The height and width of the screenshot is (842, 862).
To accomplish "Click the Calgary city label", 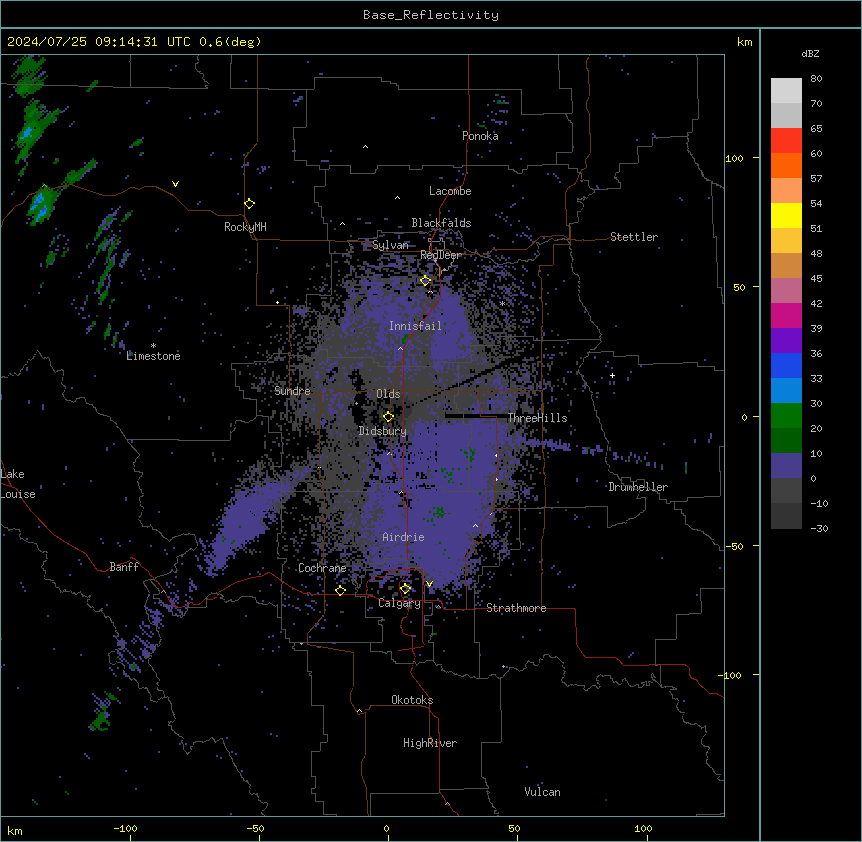I will (399, 603).
